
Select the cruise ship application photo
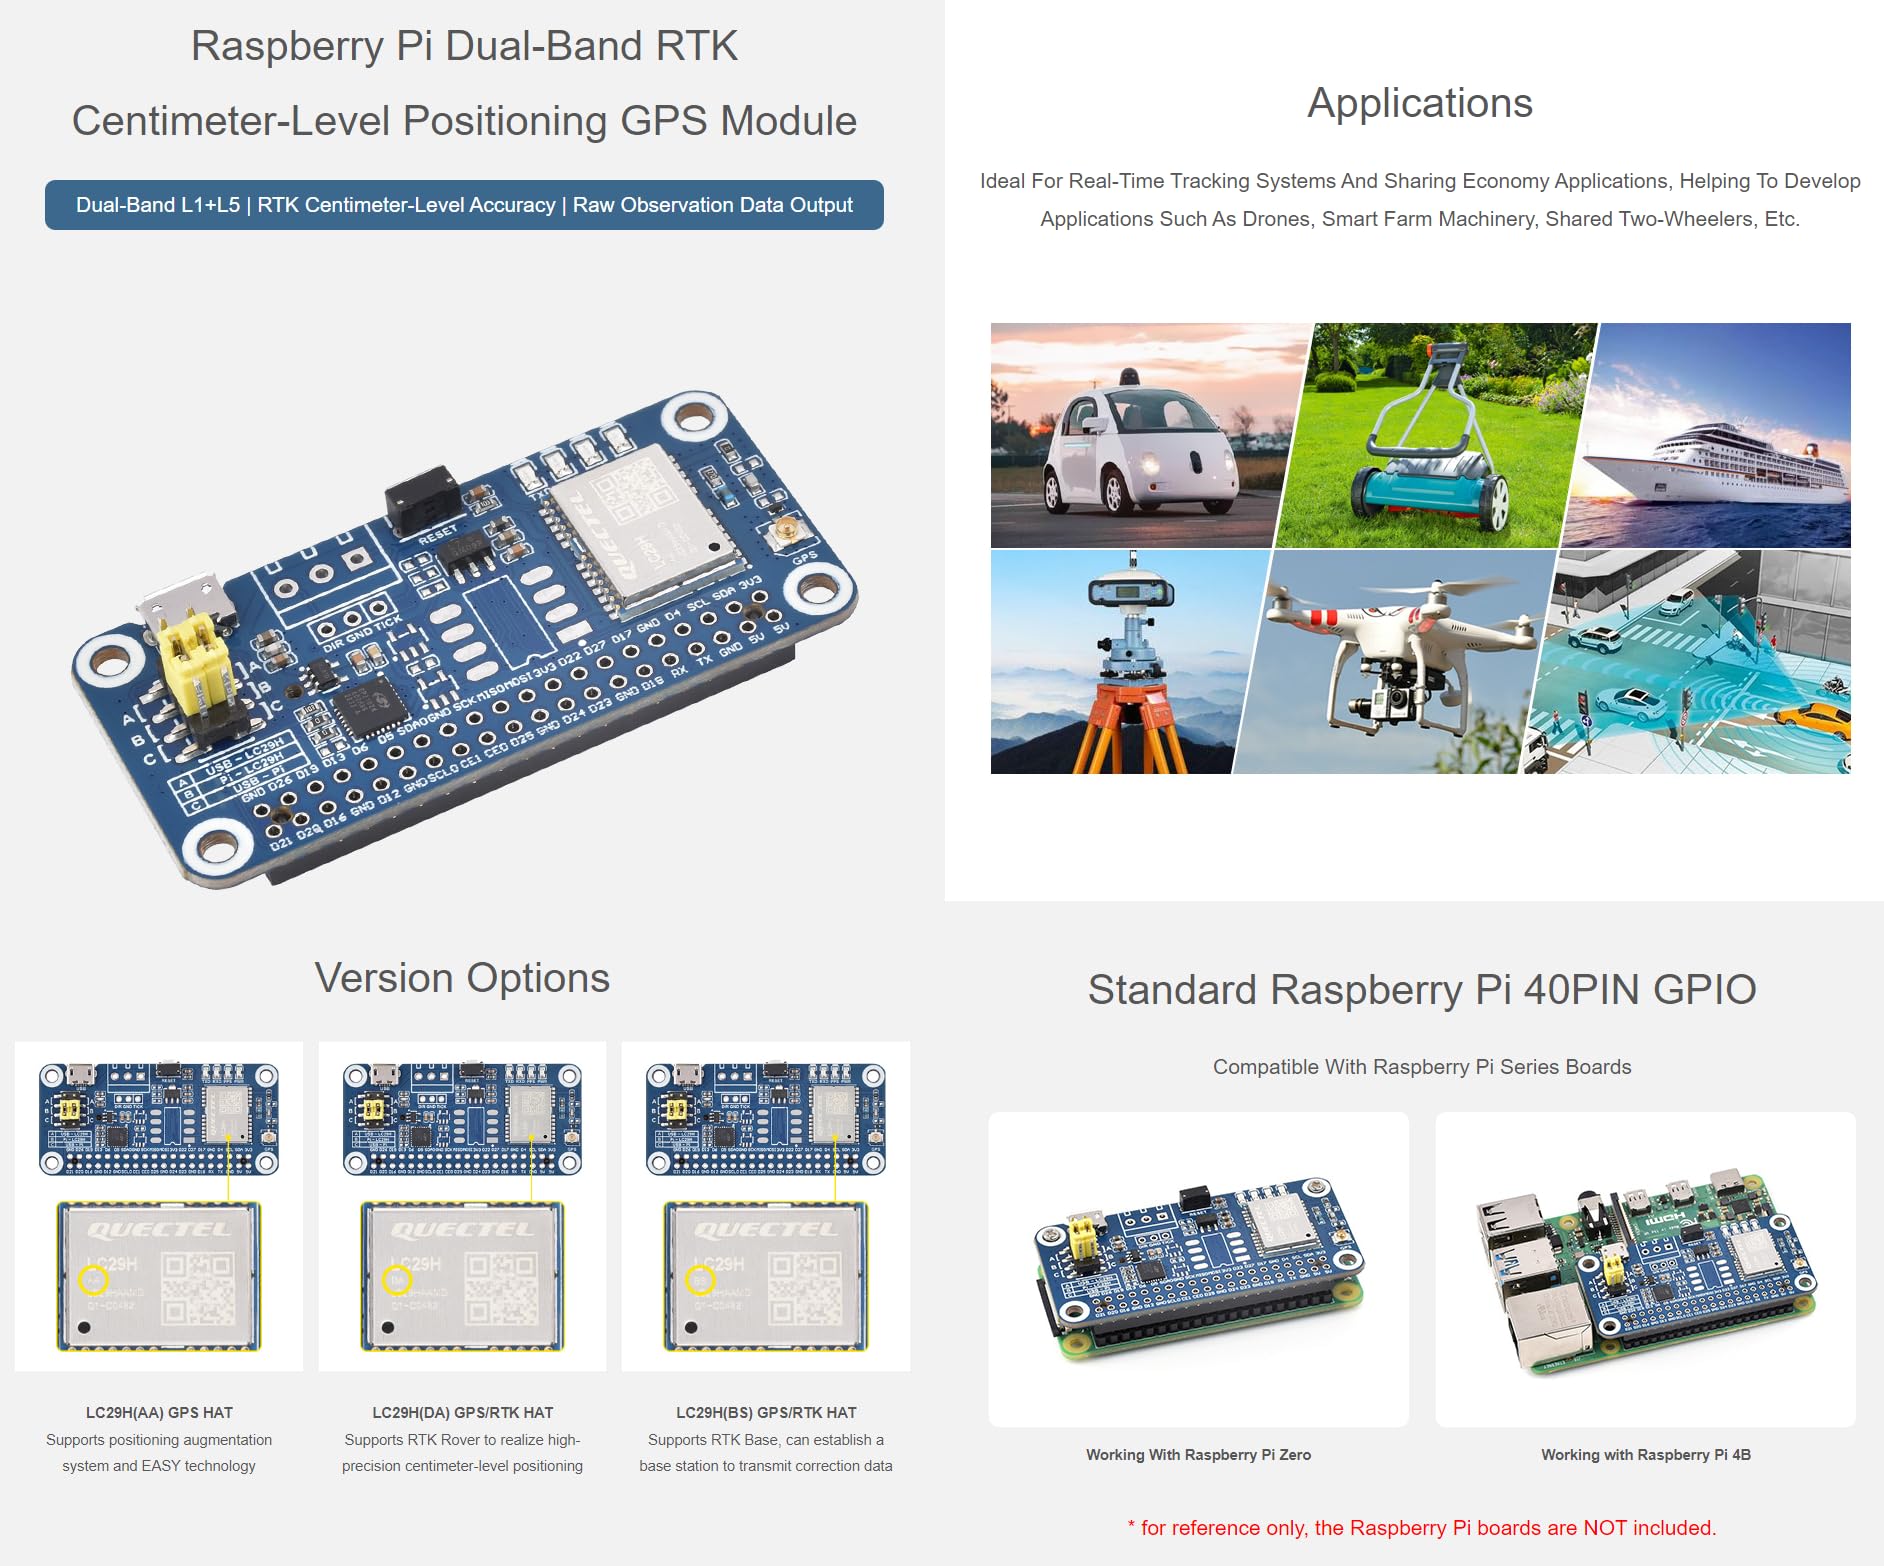pos(1712,435)
